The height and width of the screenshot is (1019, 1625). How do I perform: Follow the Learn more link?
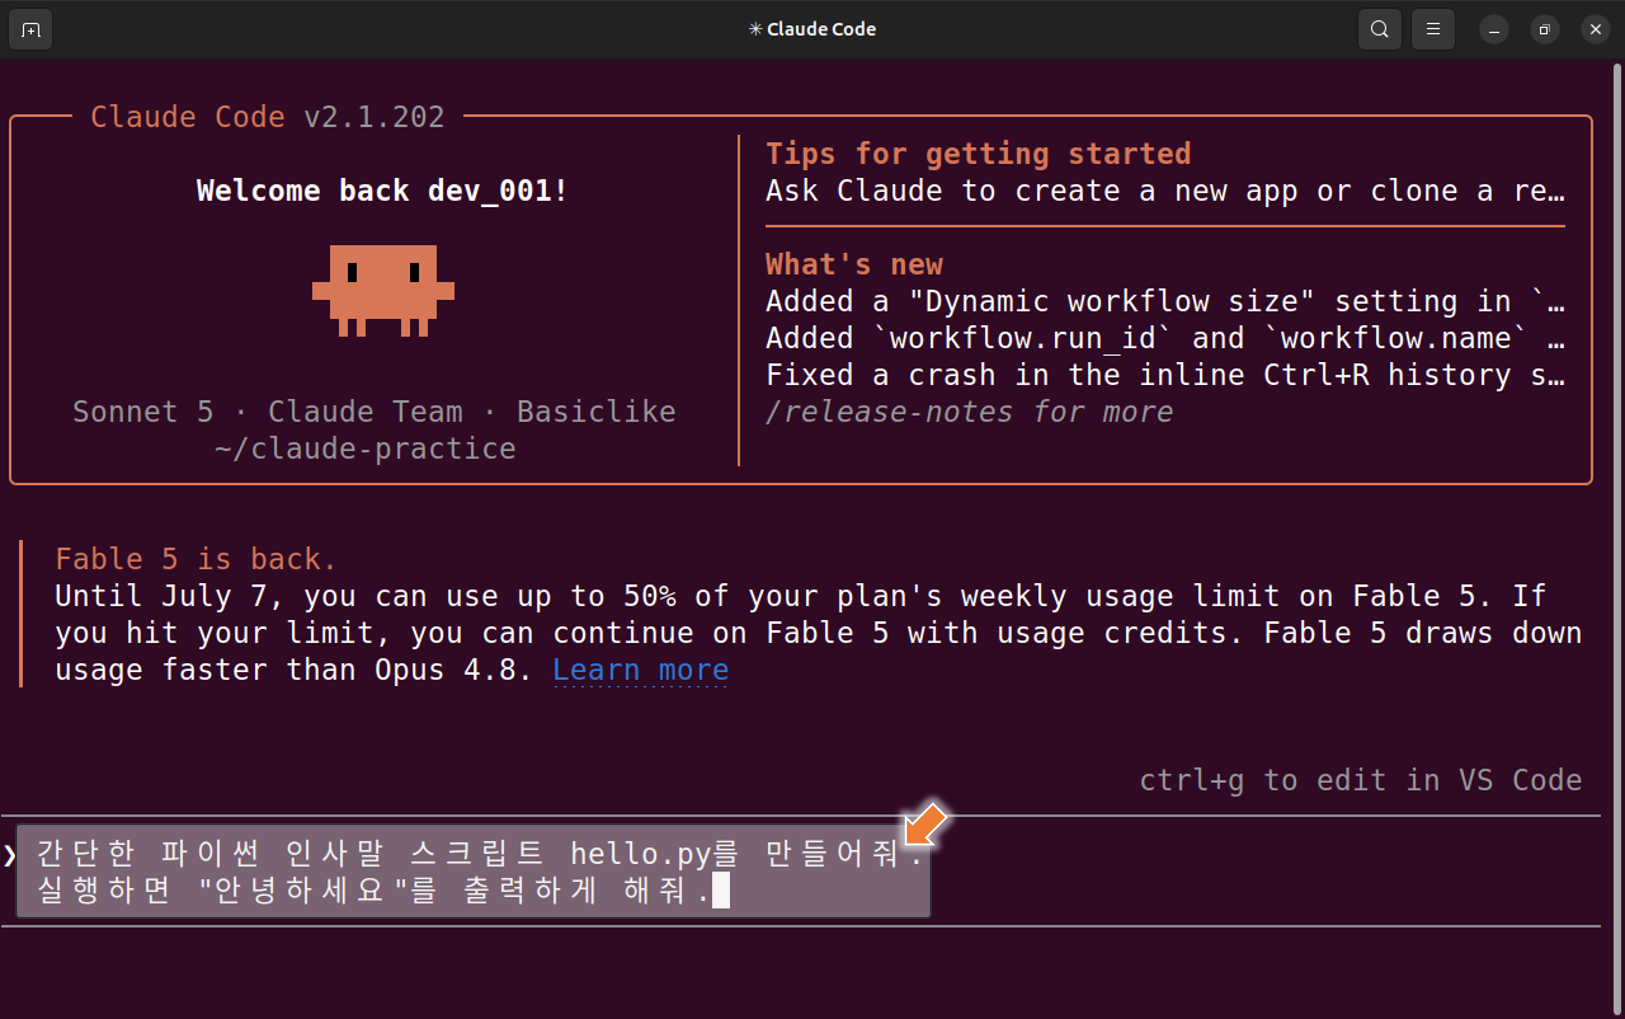click(640, 670)
